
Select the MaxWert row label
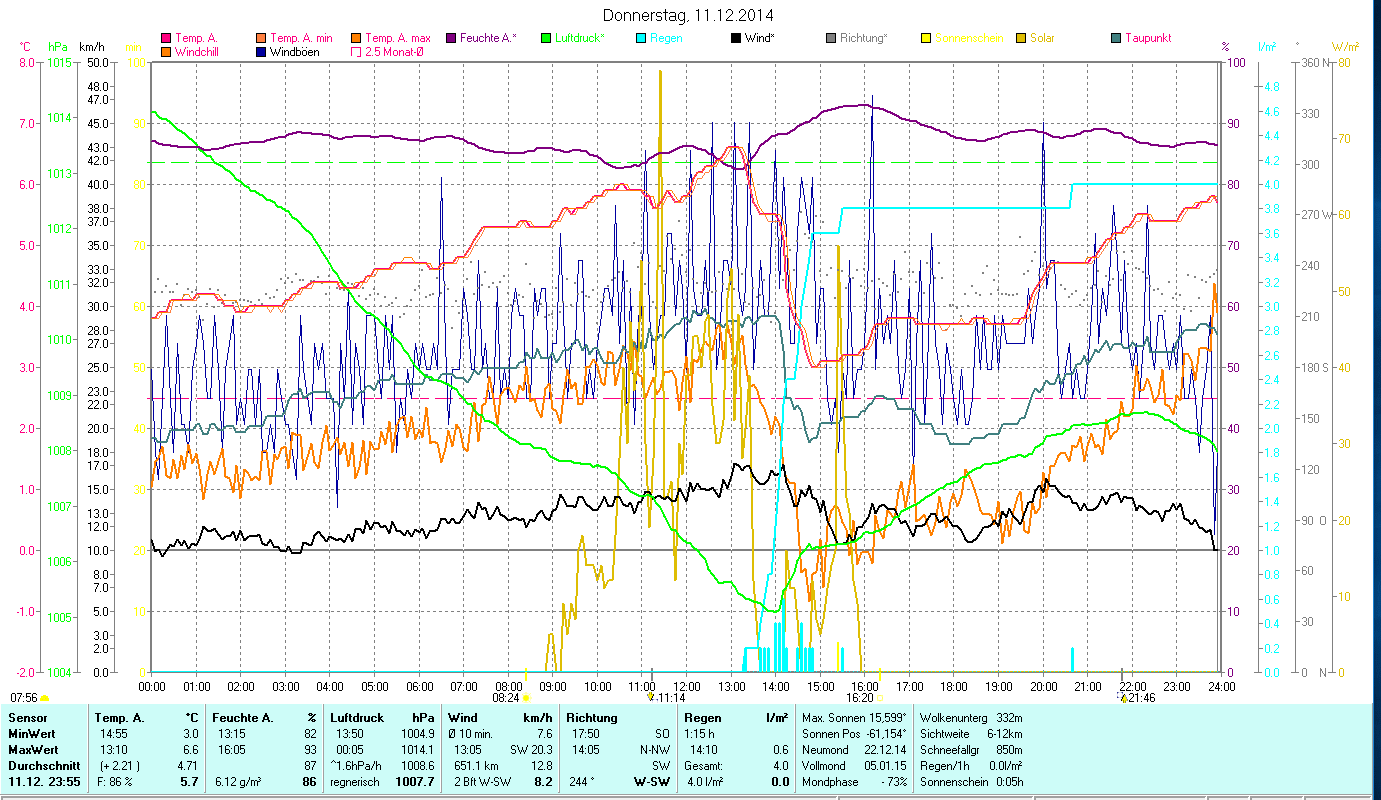[x=34, y=750]
